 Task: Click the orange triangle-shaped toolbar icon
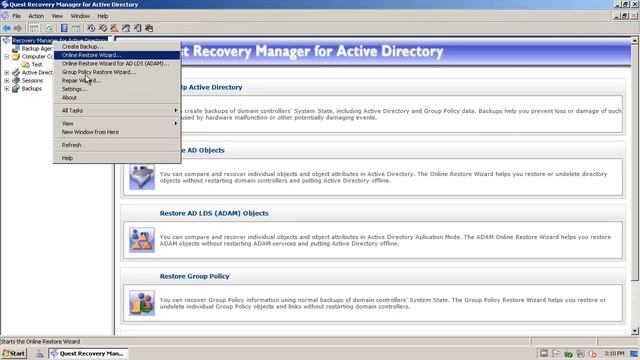(x=114, y=28)
